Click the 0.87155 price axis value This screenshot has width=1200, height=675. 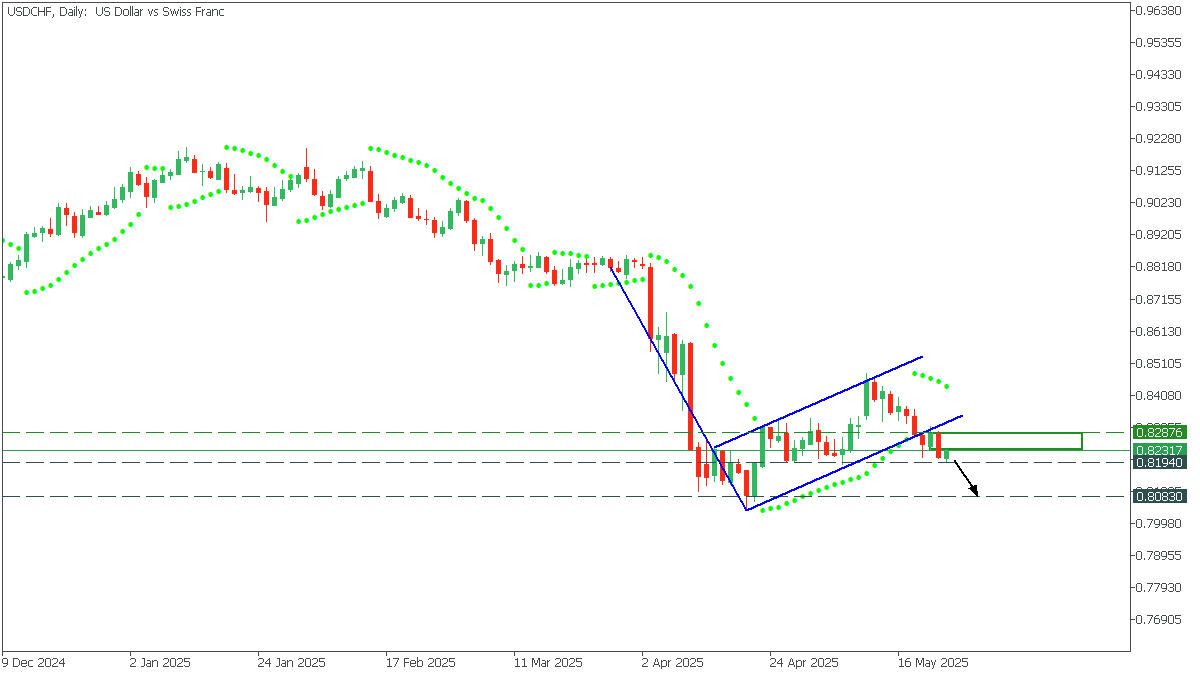(1161, 299)
